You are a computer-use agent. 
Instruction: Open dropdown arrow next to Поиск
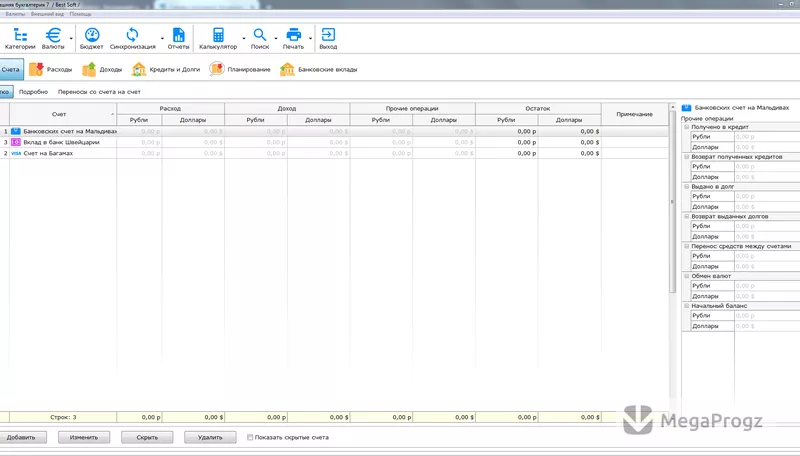[x=276, y=39]
